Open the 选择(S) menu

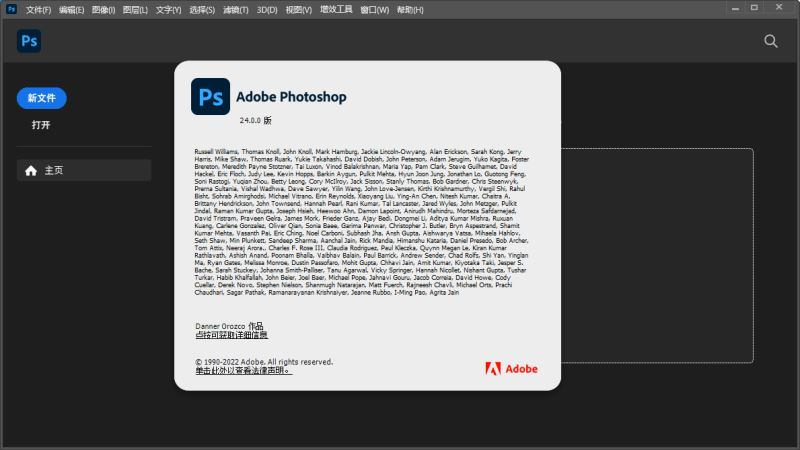tap(202, 10)
